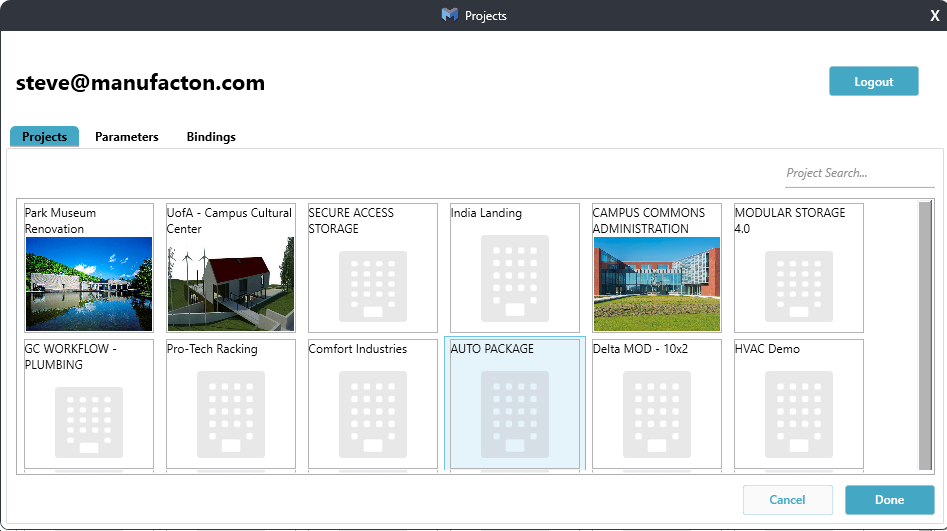Viewport: 947px width, 531px height.
Task: Open the Bindings tab
Action: pos(211,137)
